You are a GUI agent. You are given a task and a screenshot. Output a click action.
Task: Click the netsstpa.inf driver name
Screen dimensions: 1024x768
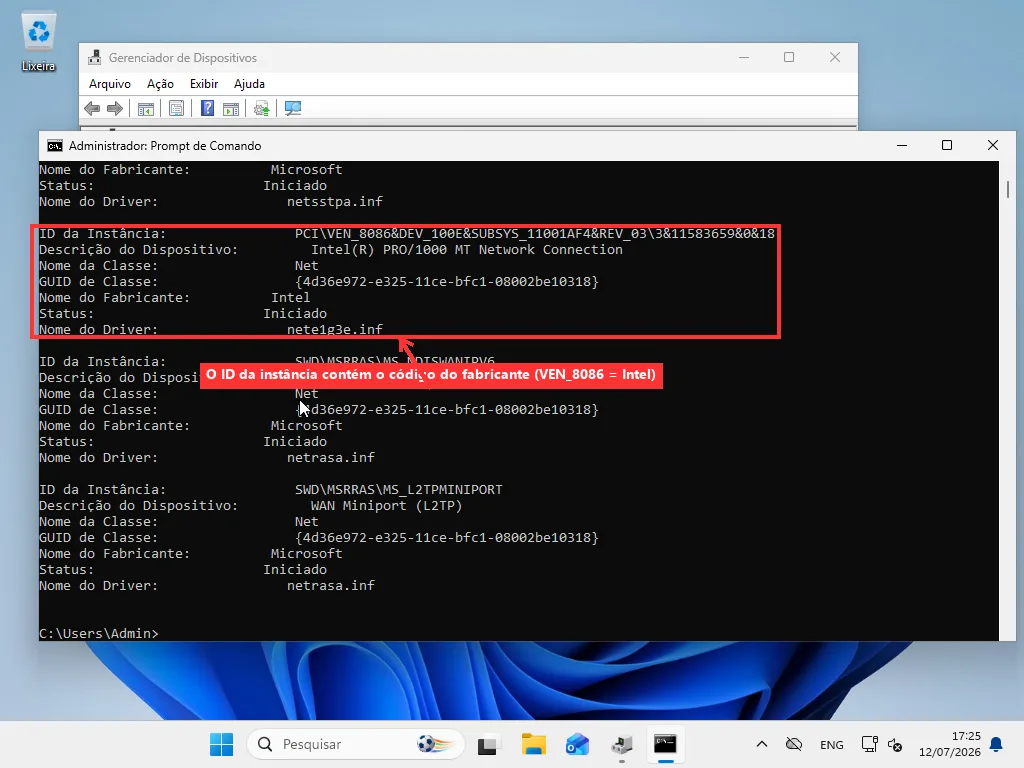pos(334,201)
